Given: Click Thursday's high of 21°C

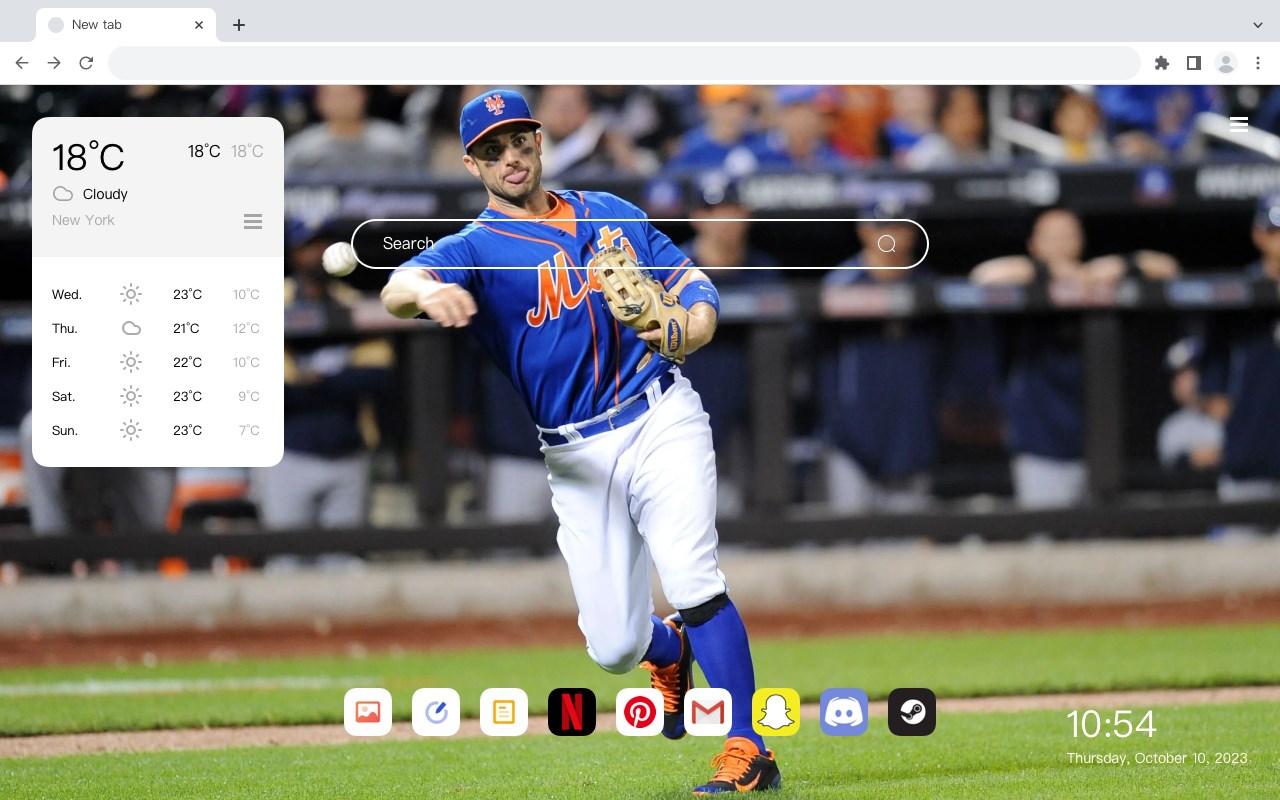Looking at the screenshot, I should click(x=187, y=328).
